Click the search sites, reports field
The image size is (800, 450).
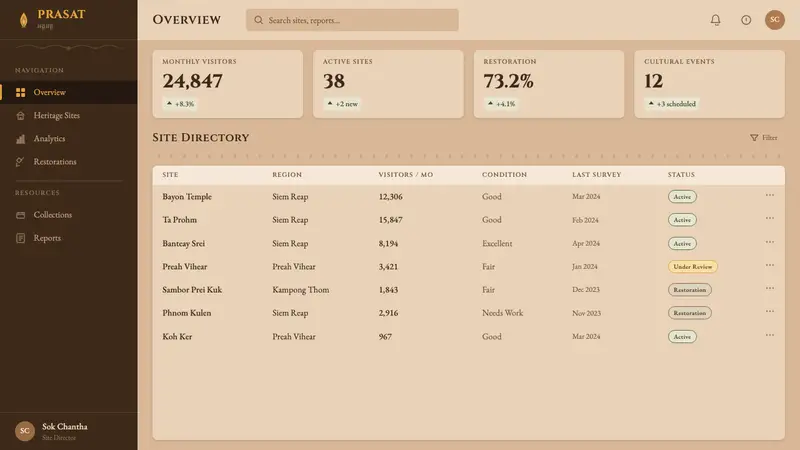click(352, 20)
